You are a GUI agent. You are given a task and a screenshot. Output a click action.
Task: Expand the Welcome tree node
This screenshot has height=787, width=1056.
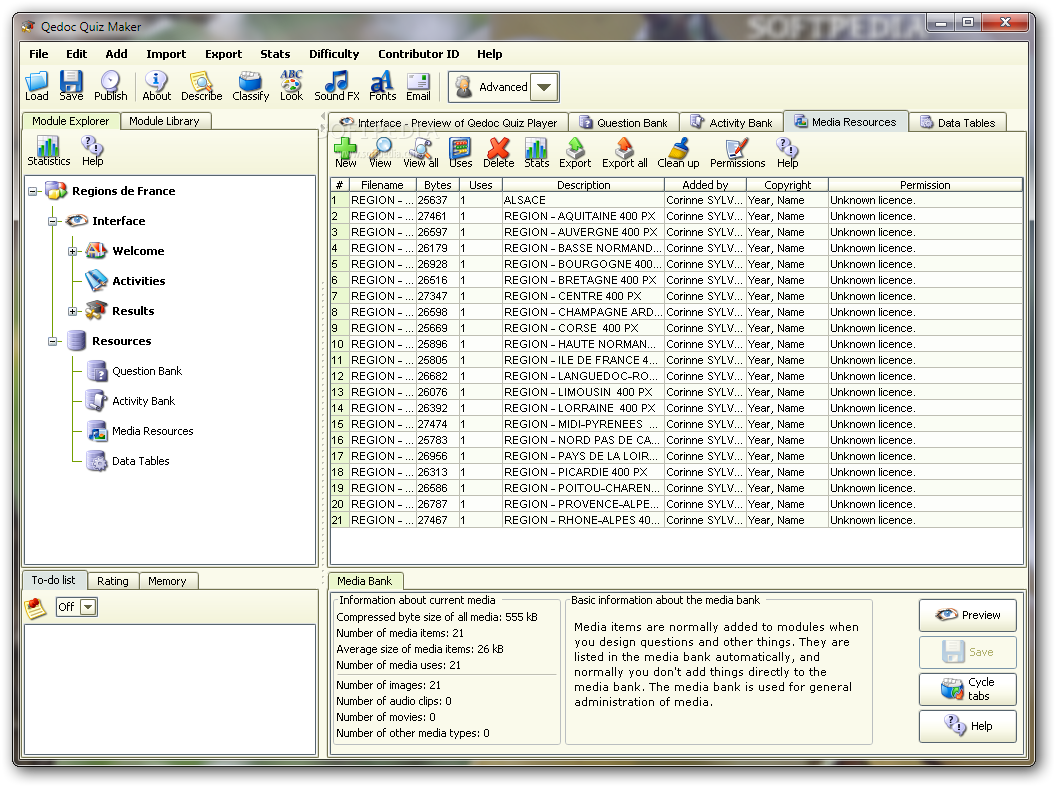[73, 251]
